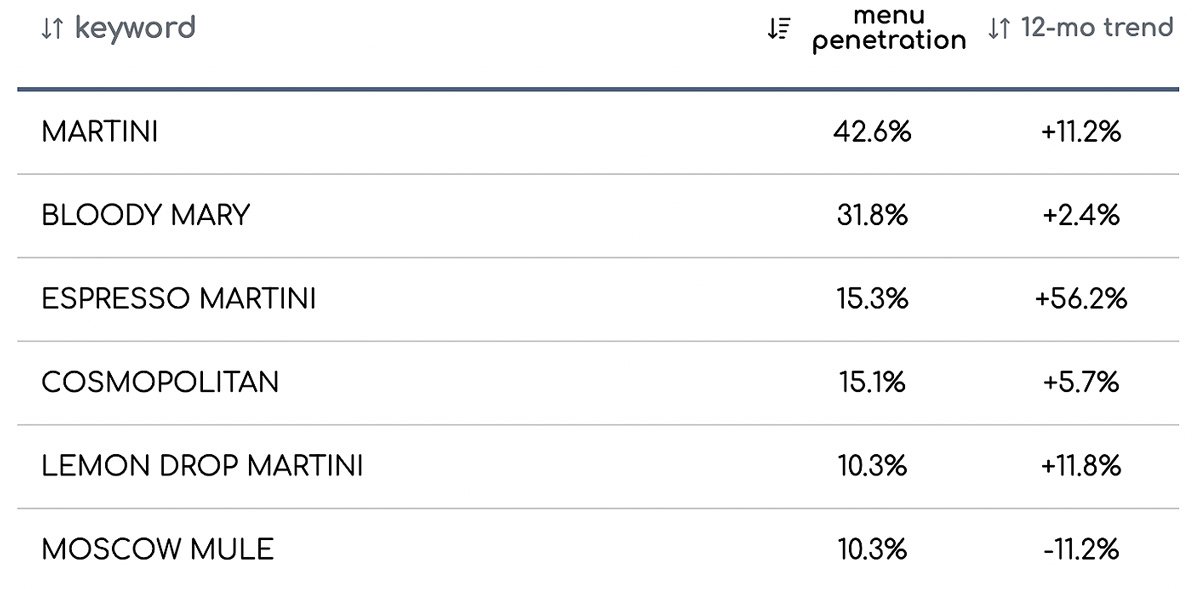1200x589 pixels.
Task: Click the 15.1% Cosmopolitan penetration value
Action: pos(872,382)
